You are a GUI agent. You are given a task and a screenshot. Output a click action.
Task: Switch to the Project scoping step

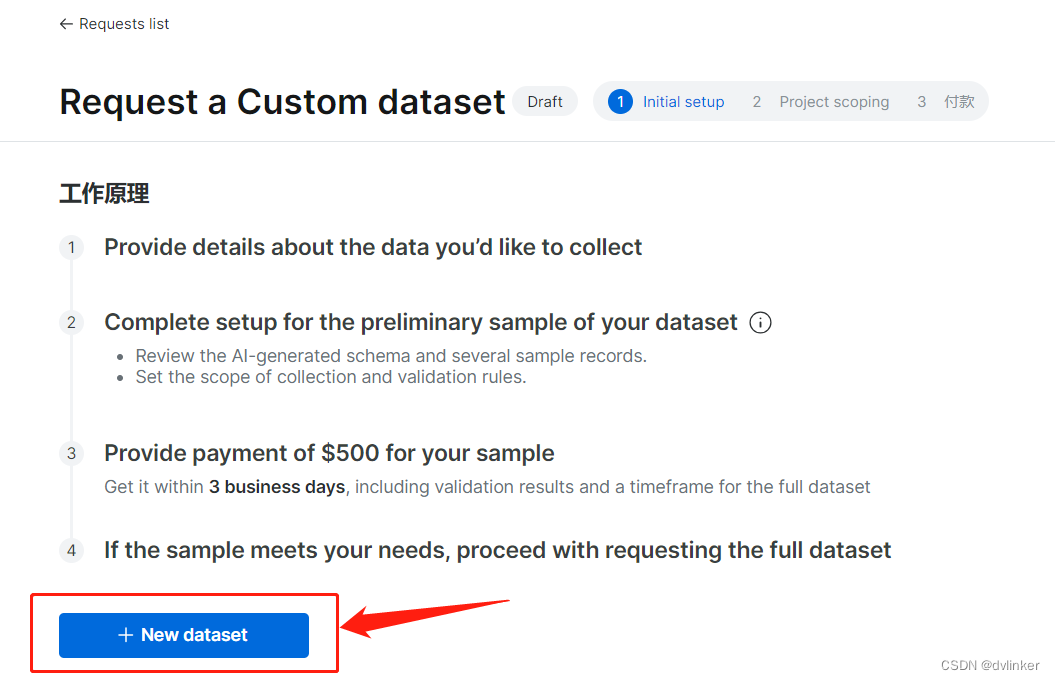[834, 102]
